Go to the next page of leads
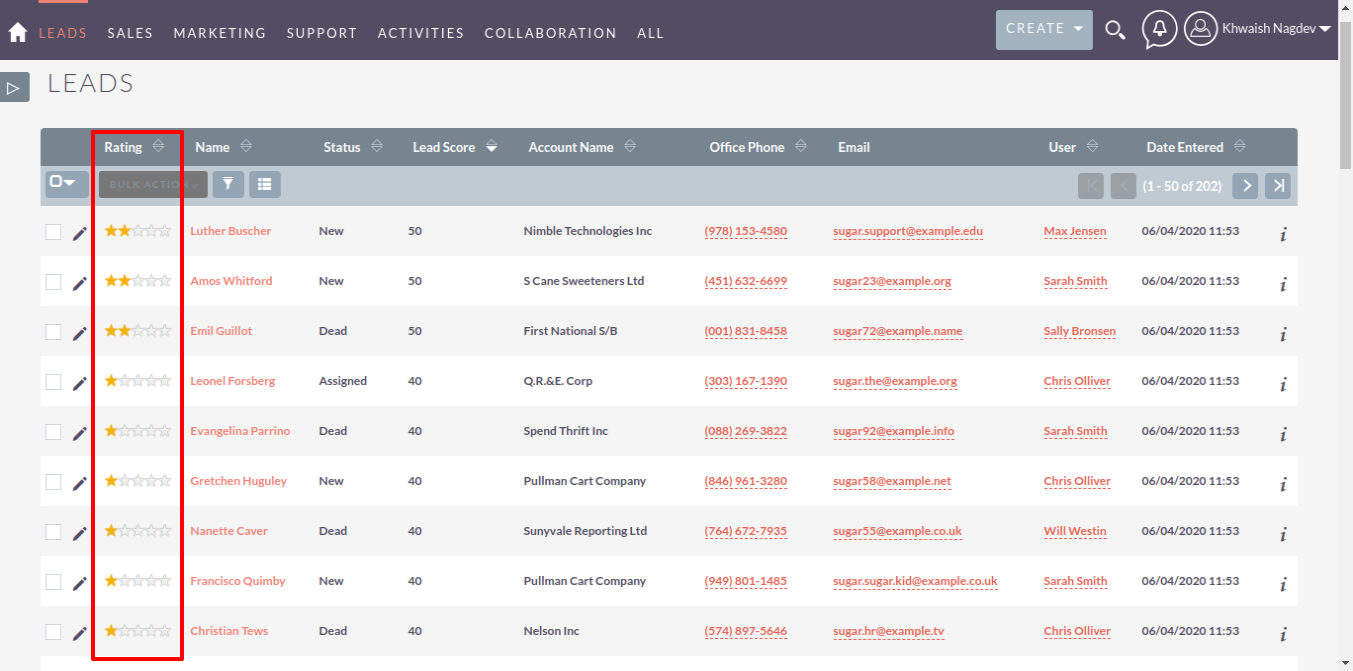The image size is (1353, 671). [1245, 185]
